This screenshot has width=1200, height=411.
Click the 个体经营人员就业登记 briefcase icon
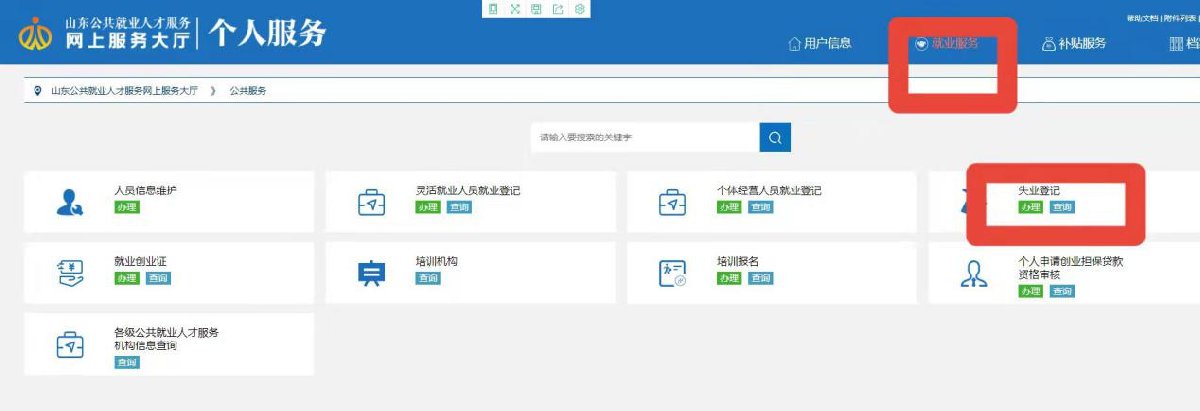click(x=673, y=202)
